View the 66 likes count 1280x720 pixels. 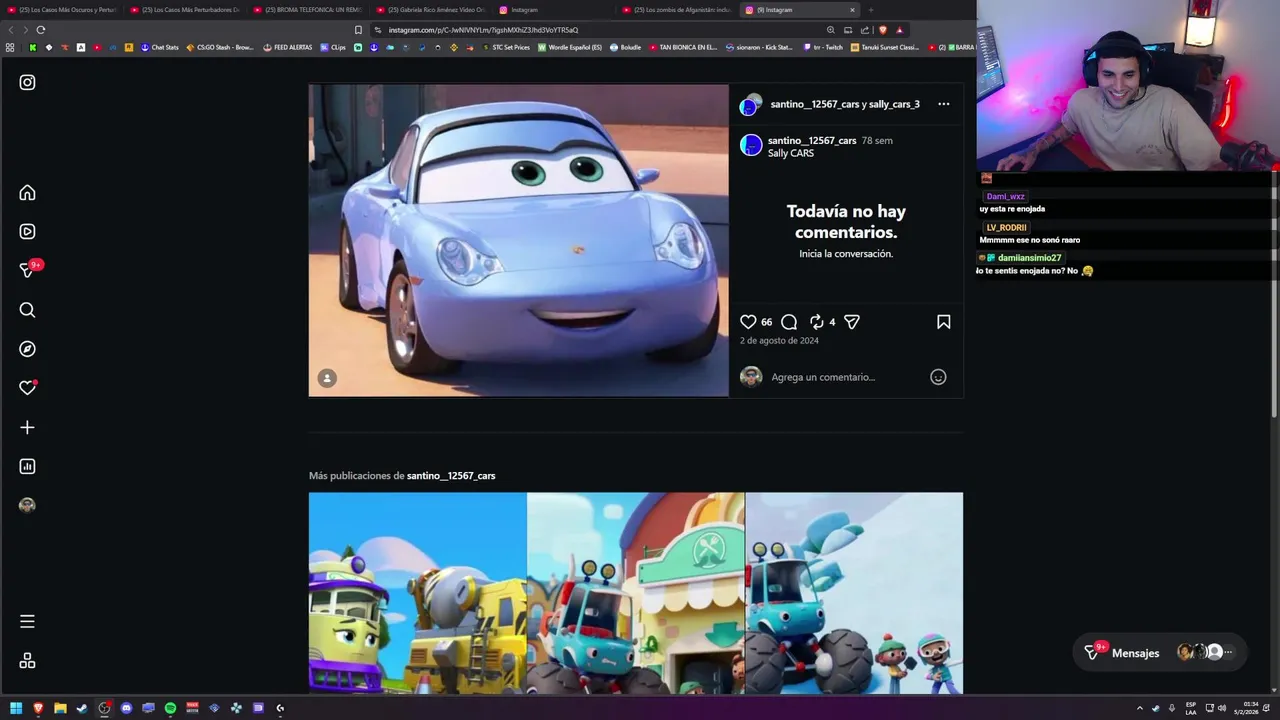tap(766, 322)
